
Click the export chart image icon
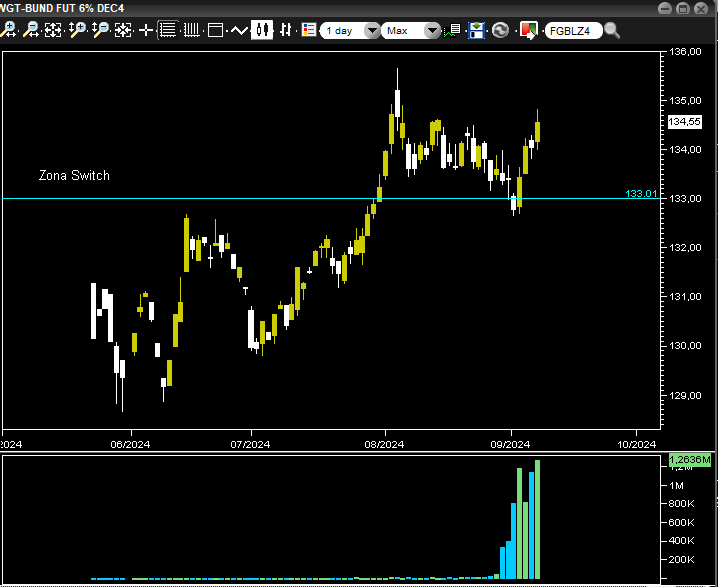point(527,30)
